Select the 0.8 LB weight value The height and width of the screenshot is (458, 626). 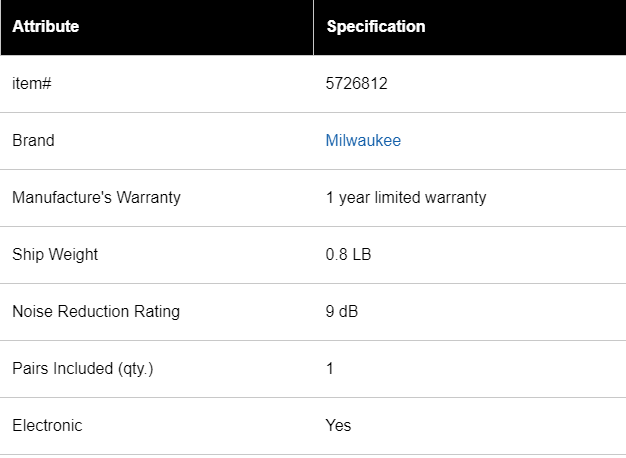click(348, 255)
